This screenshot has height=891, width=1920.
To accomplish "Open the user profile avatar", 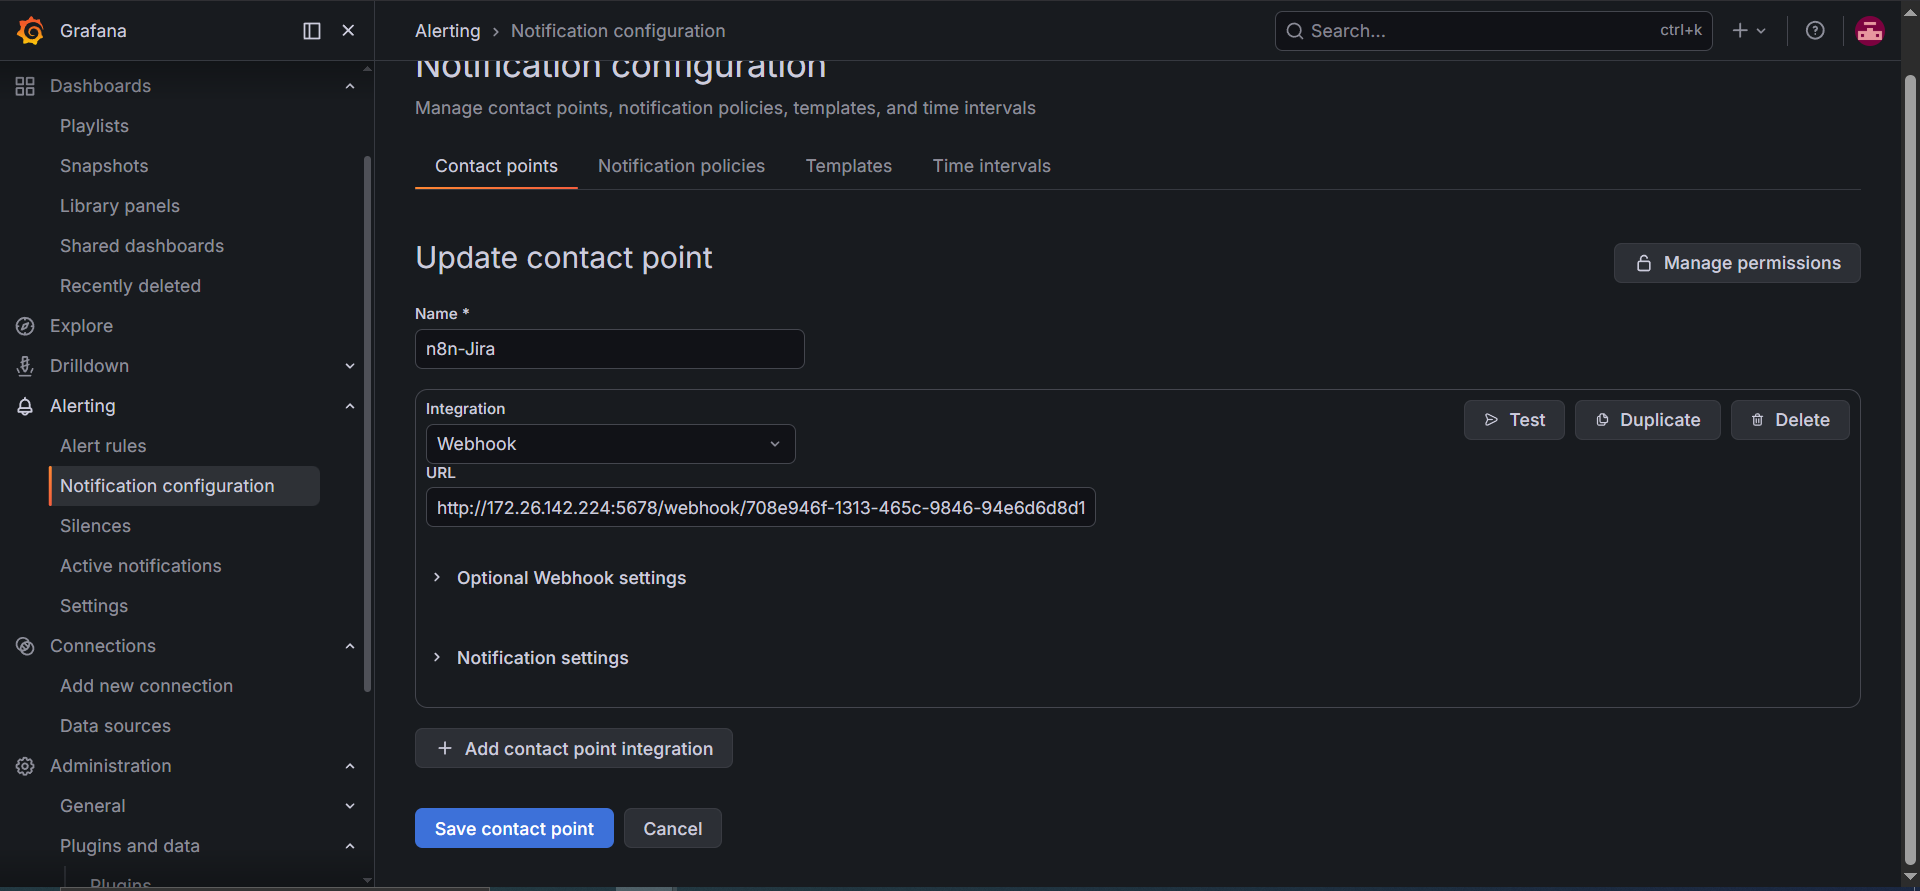I will click(1870, 31).
